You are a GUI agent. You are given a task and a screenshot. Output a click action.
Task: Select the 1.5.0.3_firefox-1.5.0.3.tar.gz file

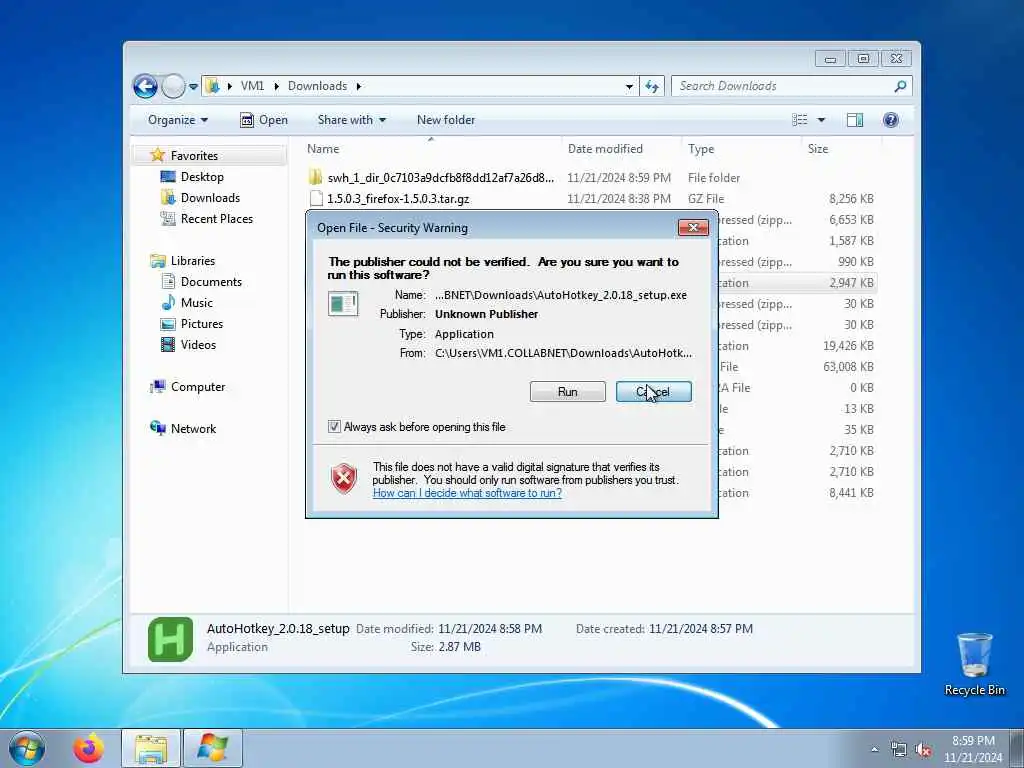[590, 199]
